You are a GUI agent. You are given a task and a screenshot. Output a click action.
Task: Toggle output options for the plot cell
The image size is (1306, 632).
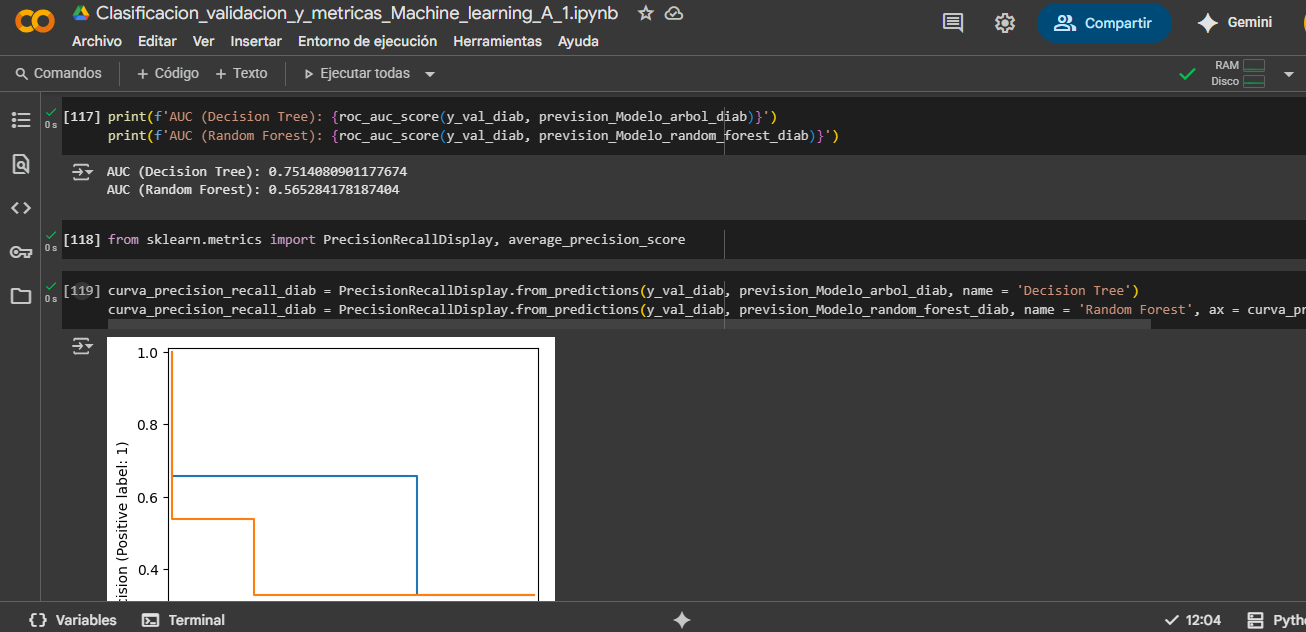pyautogui.click(x=82, y=346)
